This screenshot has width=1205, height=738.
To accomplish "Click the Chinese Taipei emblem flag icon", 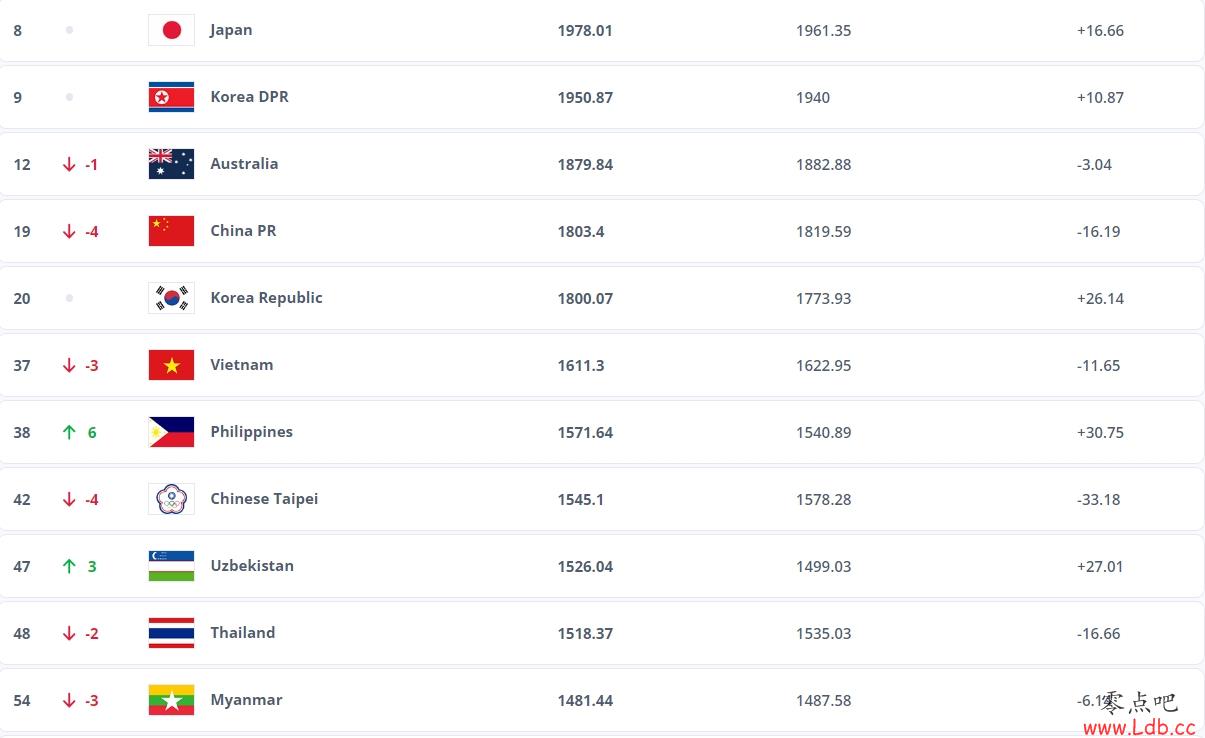I will (171, 499).
